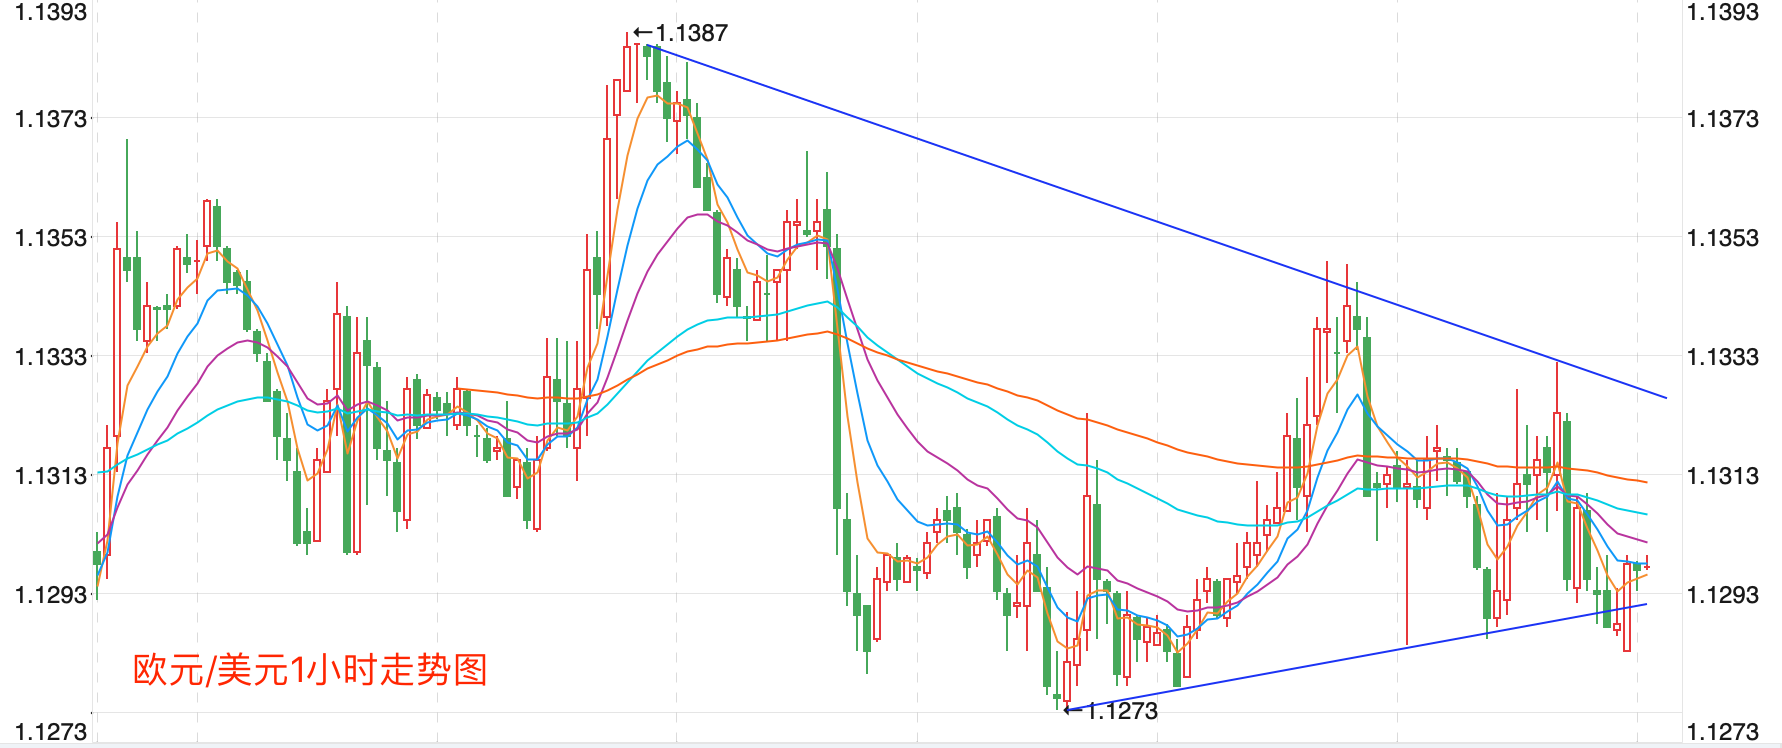Click 1.1373 on the left price axis
Image resolution: width=1782 pixels, height=748 pixels.
[x=51, y=119]
